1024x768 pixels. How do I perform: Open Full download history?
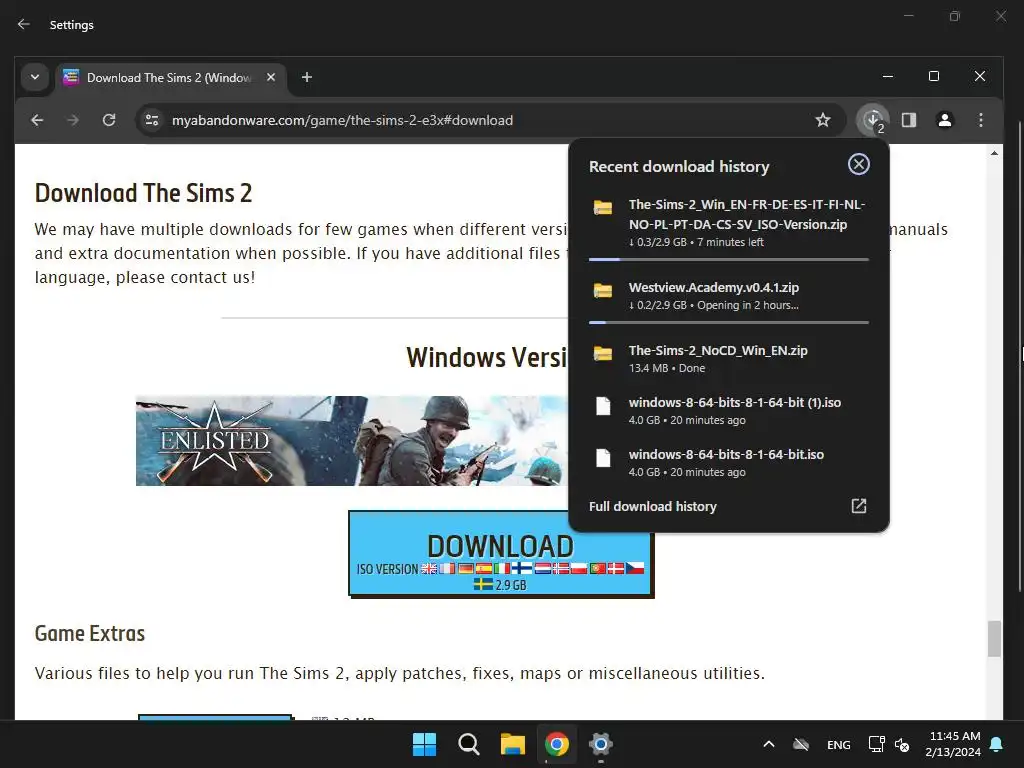652,506
